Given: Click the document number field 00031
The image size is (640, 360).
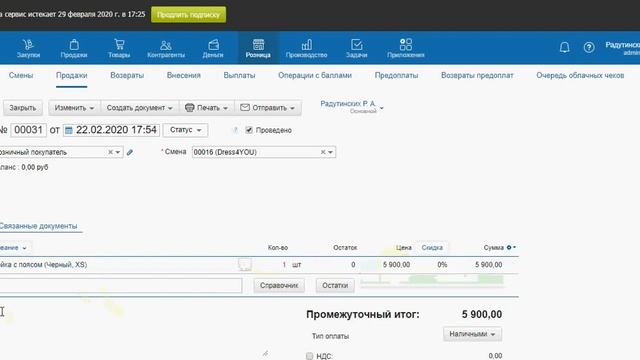Looking at the screenshot, I should [28, 130].
